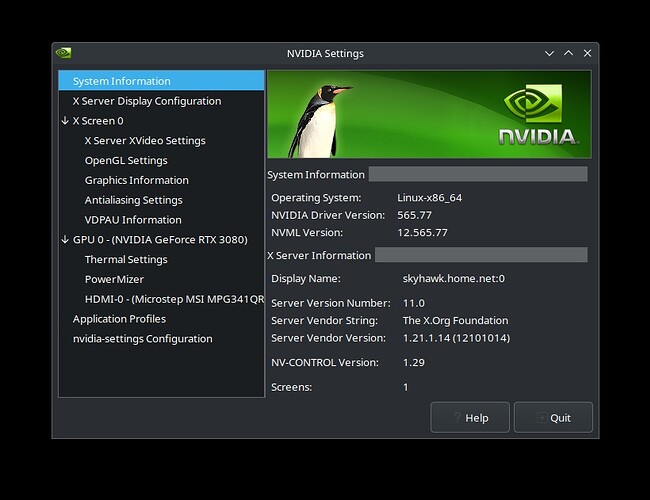The height and width of the screenshot is (500, 650).
Task: Maximize the NVIDIA Settings window
Action: pos(569,53)
